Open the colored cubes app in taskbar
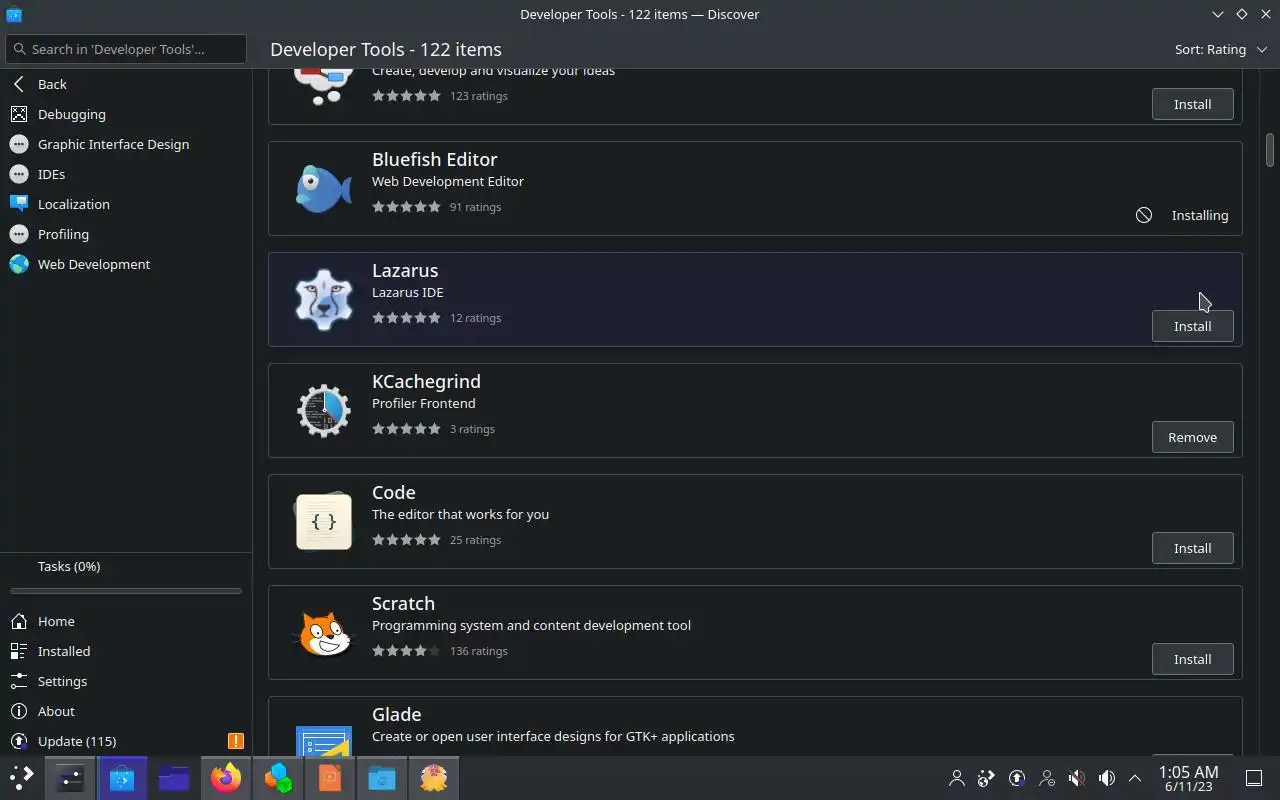 278,778
